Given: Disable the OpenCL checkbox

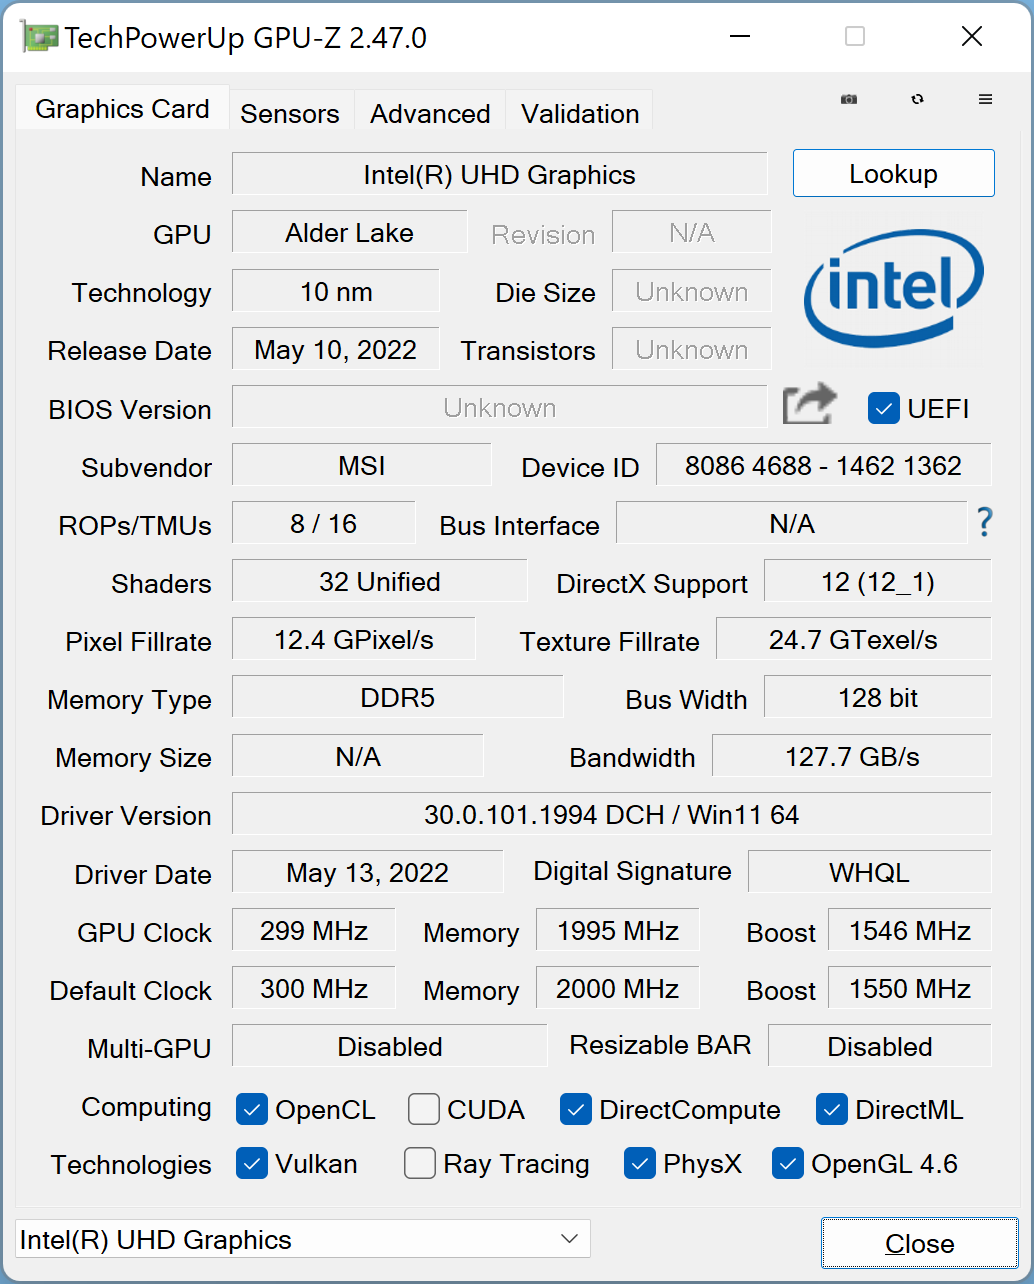Looking at the screenshot, I should [x=251, y=1110].
